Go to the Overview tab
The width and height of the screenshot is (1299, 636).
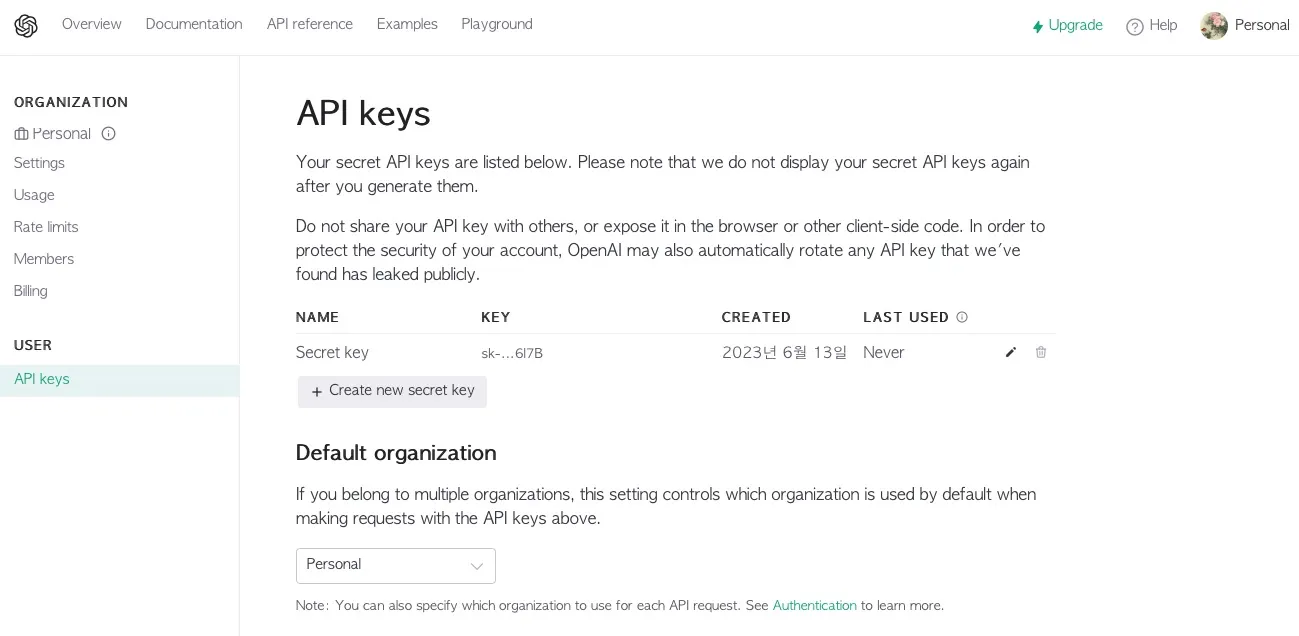point(92,24)
